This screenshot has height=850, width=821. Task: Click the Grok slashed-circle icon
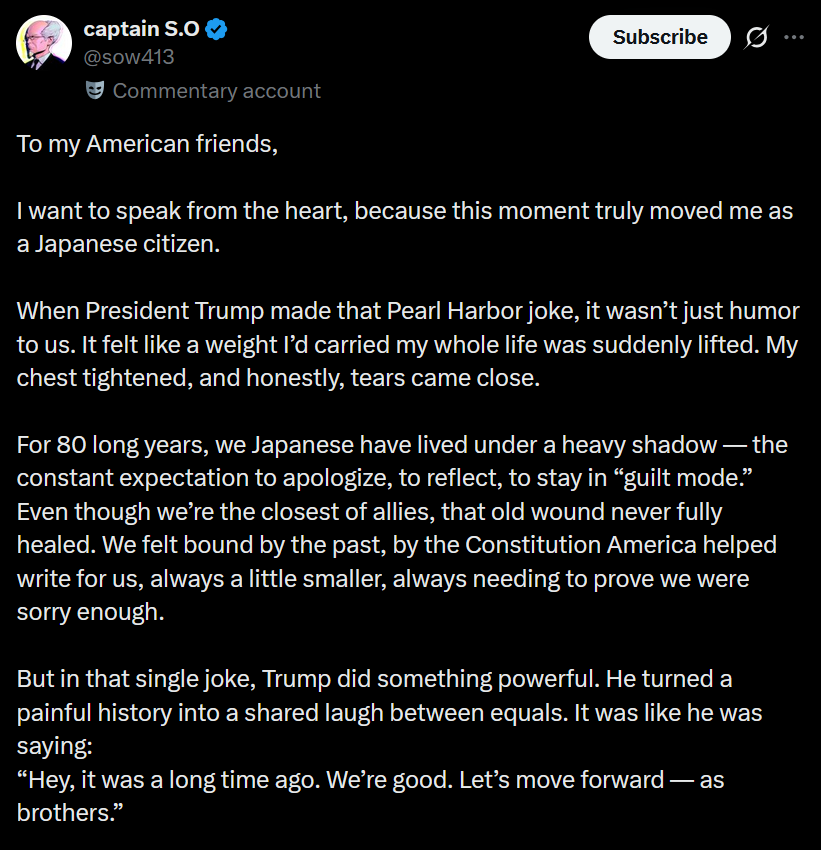click(x=757, y=38)
